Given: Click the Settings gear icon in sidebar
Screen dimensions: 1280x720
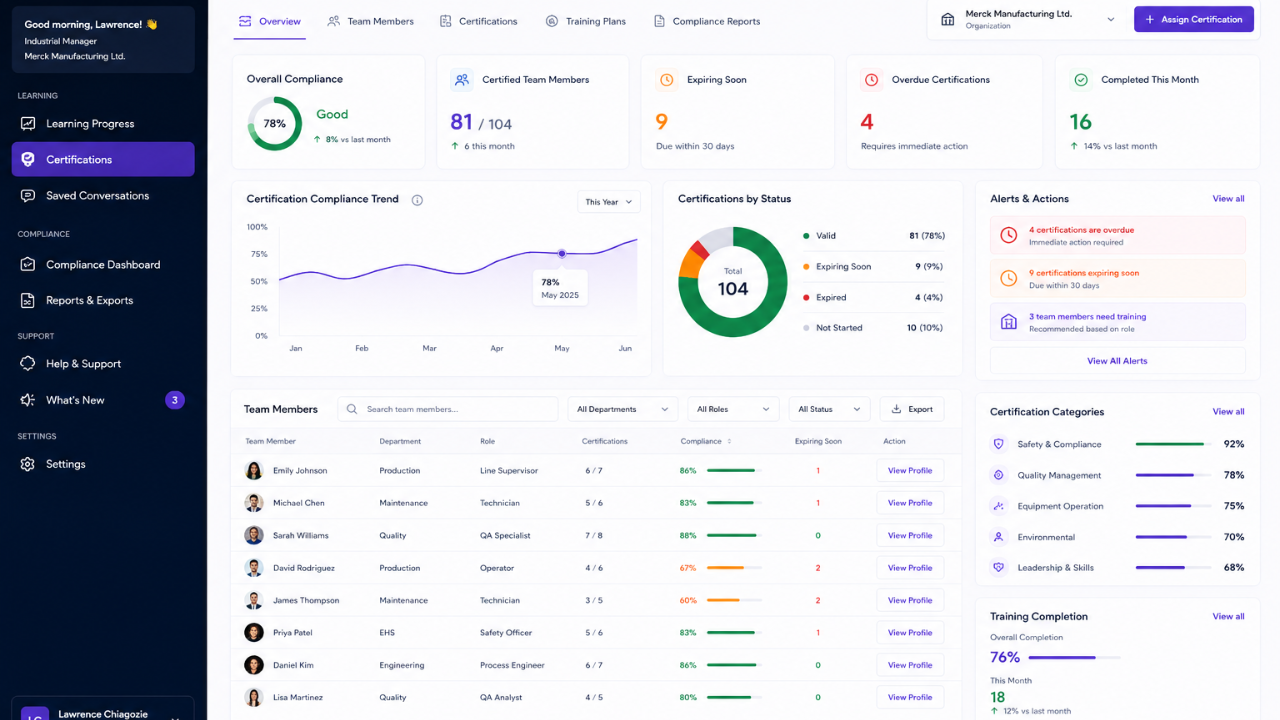Looking at the screenshot, I should click(28, 464).
